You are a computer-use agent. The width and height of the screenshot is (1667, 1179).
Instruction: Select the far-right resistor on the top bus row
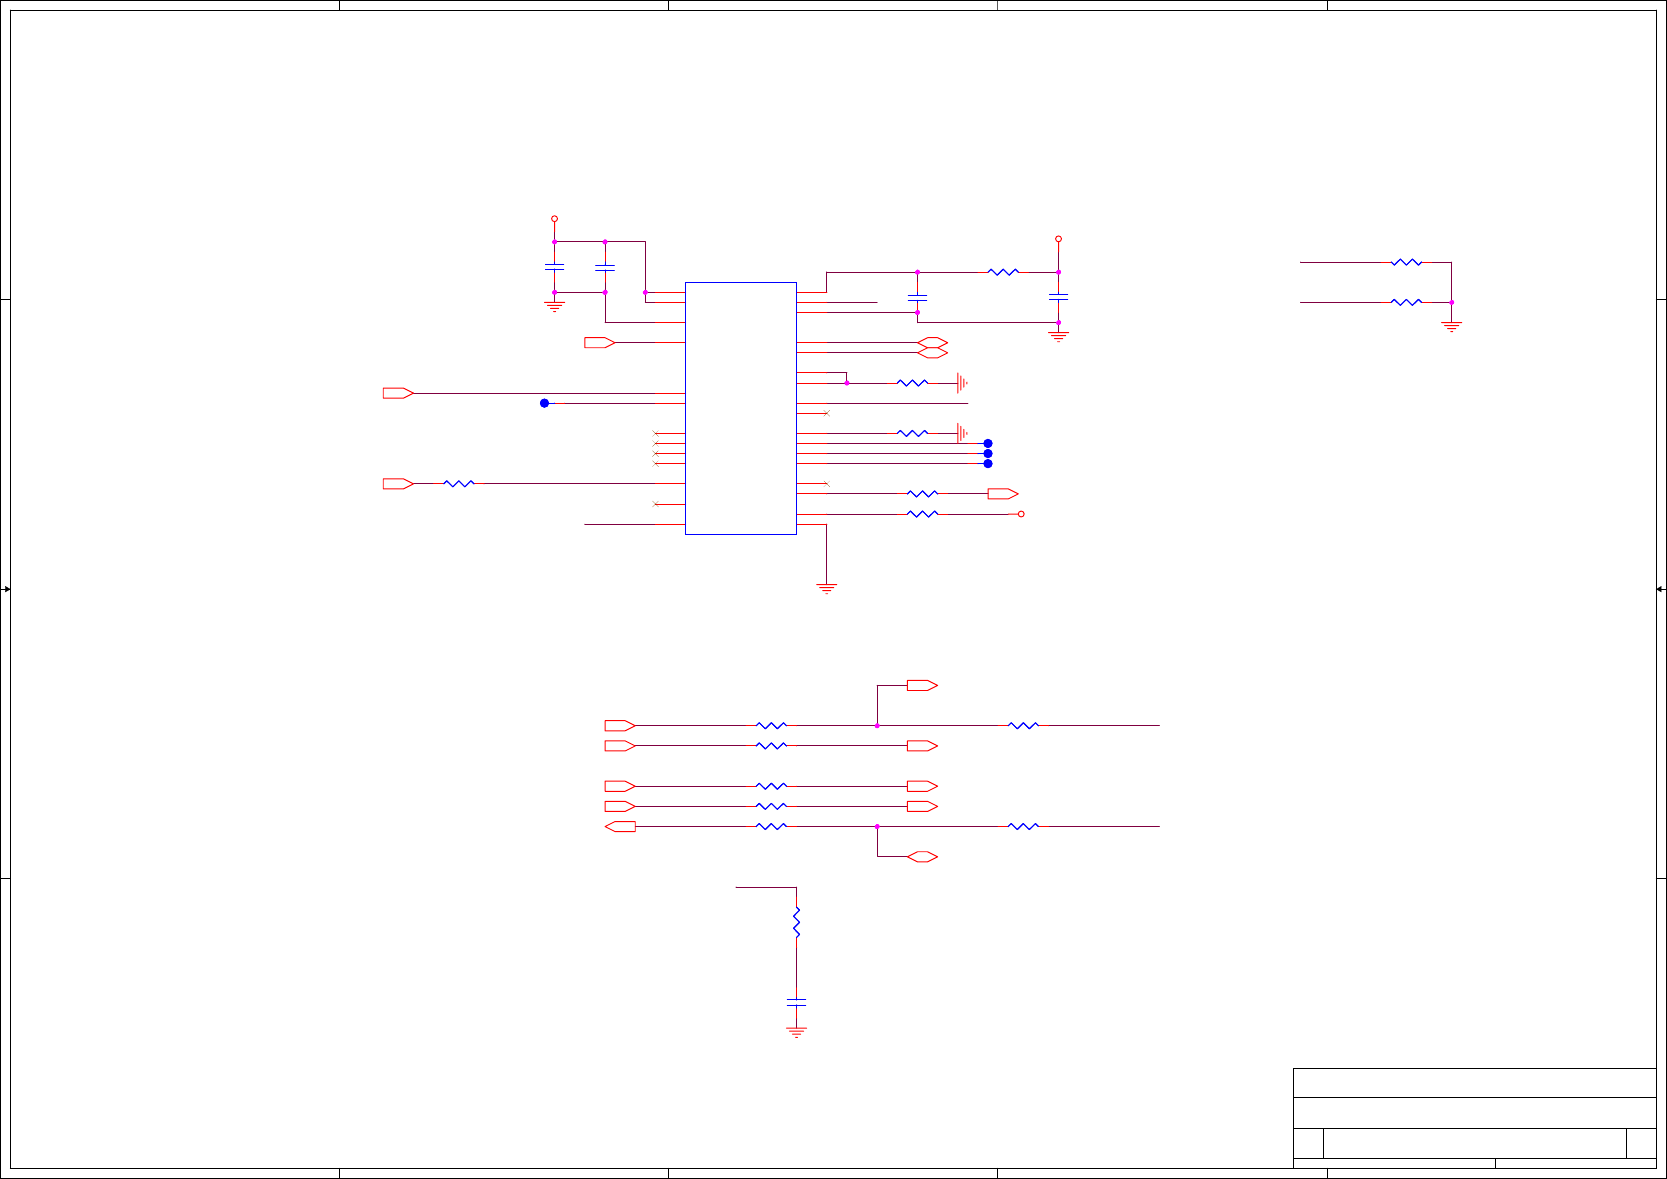click(1023, 725)
